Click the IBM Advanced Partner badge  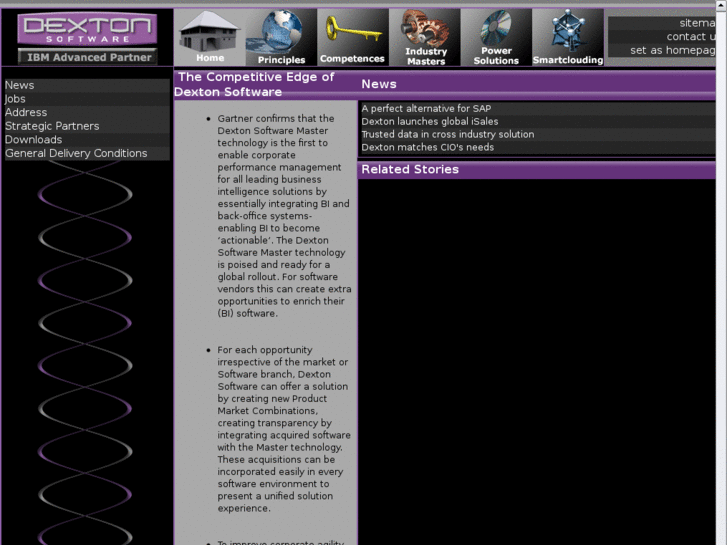[88, 57]
